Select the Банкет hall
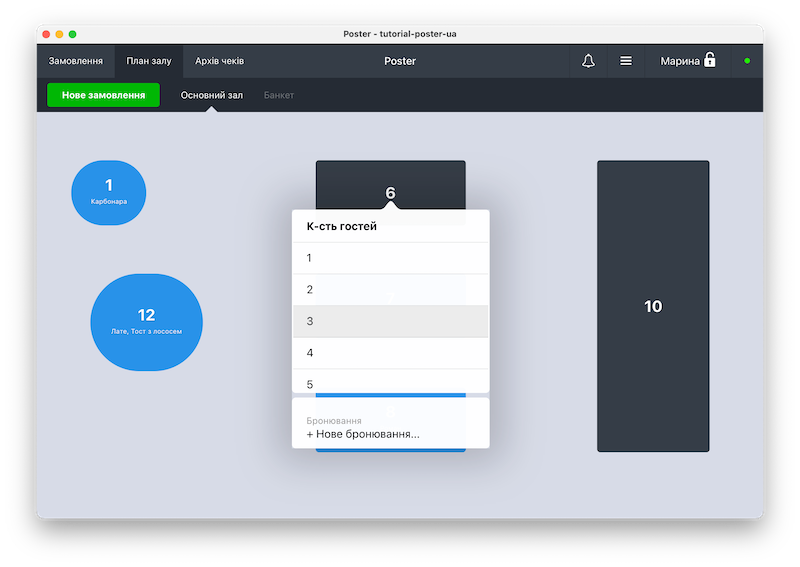This screenshot has height=567, width=800. [x=279, y=95]
